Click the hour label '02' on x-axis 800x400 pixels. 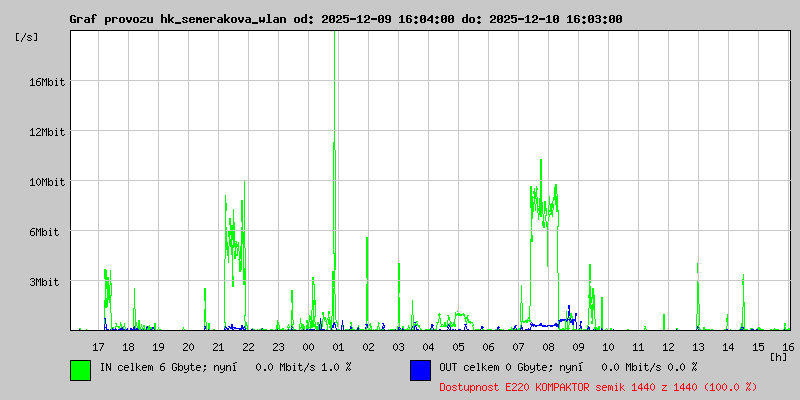pos(368,347)
